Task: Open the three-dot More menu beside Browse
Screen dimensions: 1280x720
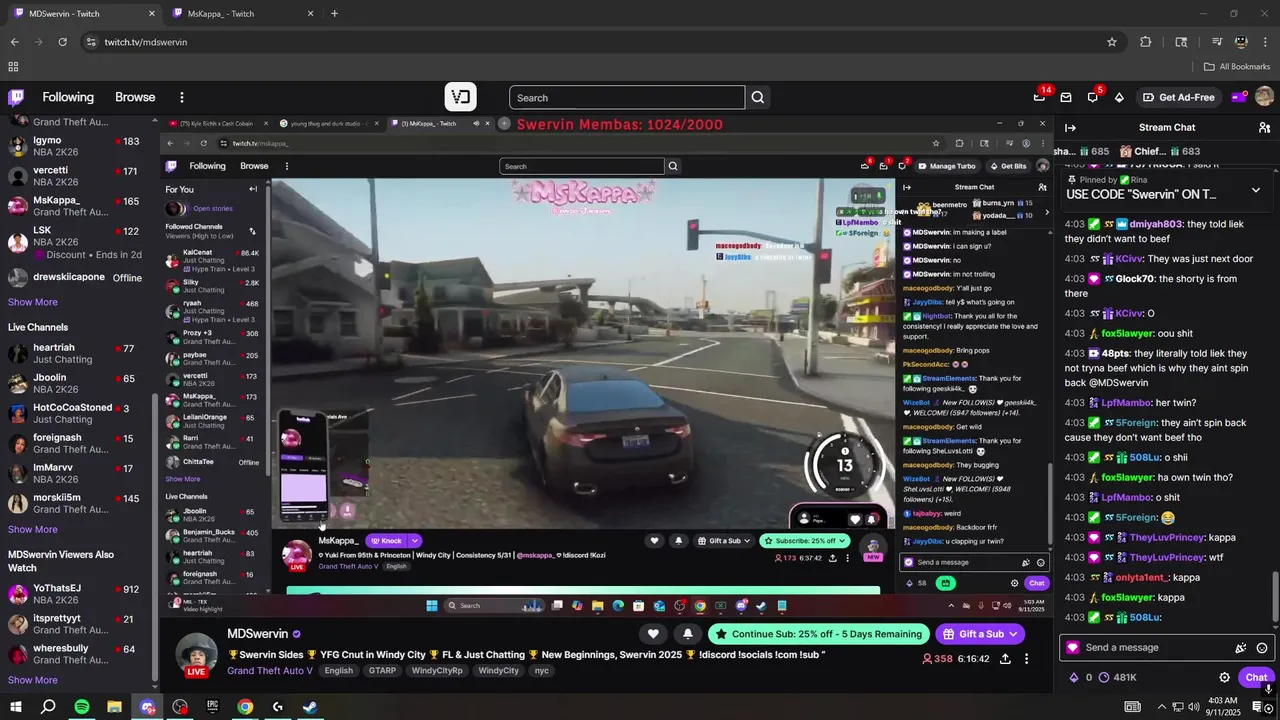Action: [182, 97]
